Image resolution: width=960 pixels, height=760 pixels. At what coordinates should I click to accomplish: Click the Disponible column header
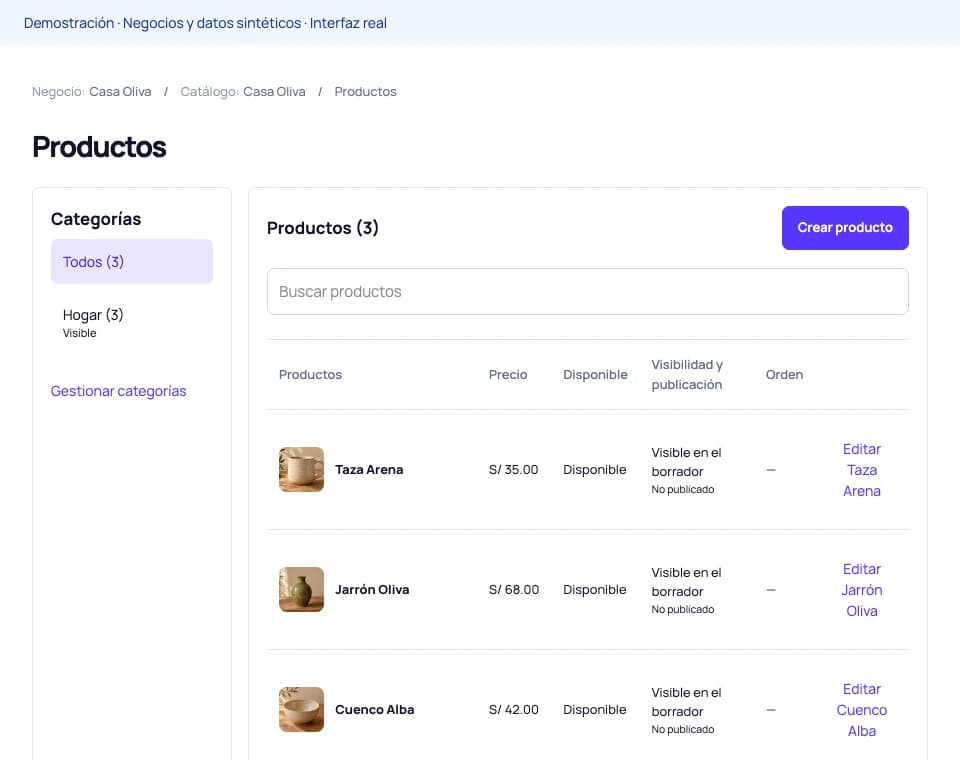[595, 374]
